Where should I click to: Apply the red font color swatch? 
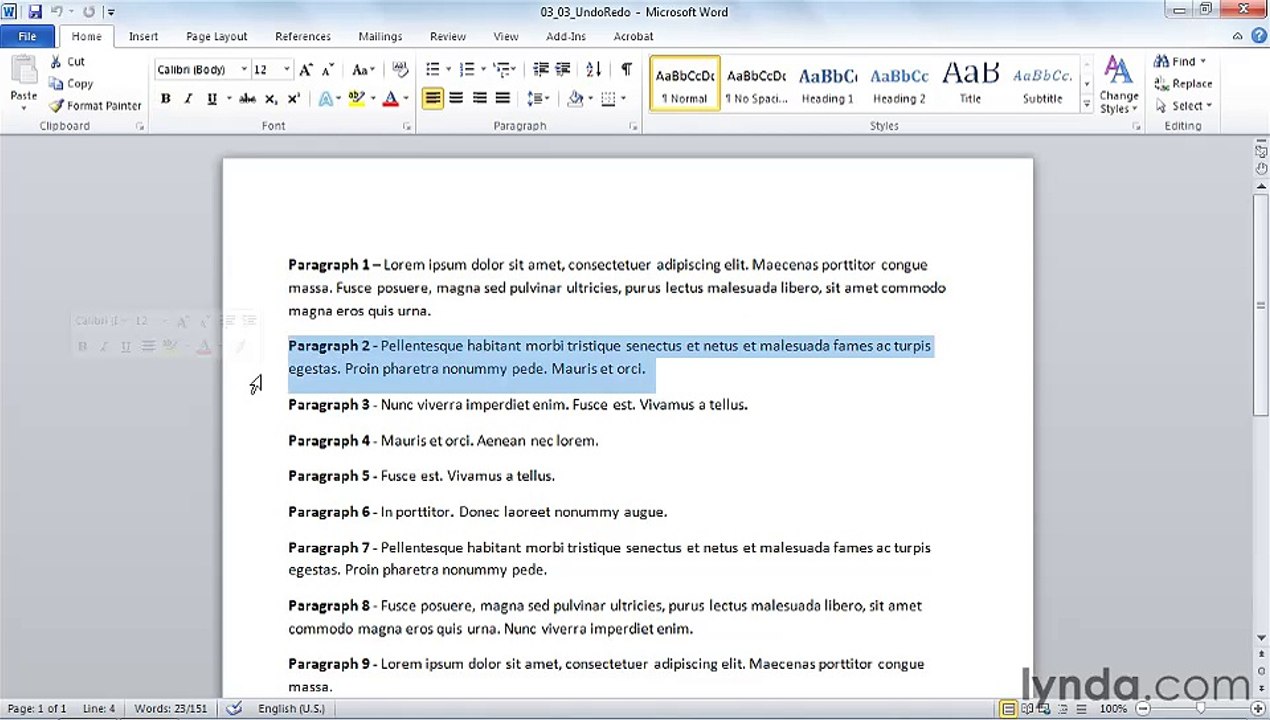pos(391,99)
